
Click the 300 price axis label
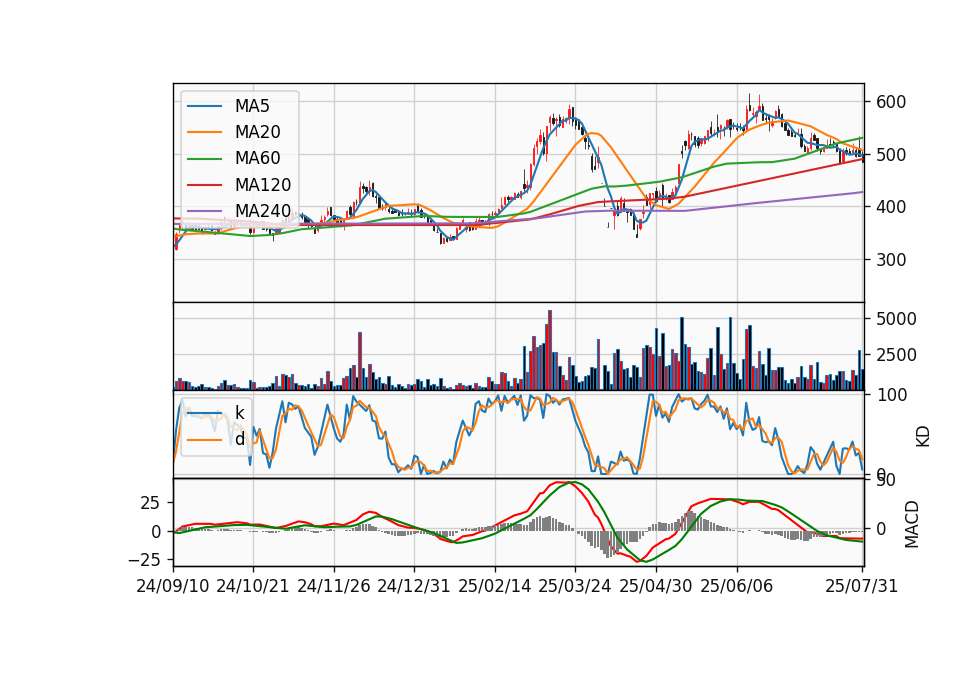tap(891, 260)
